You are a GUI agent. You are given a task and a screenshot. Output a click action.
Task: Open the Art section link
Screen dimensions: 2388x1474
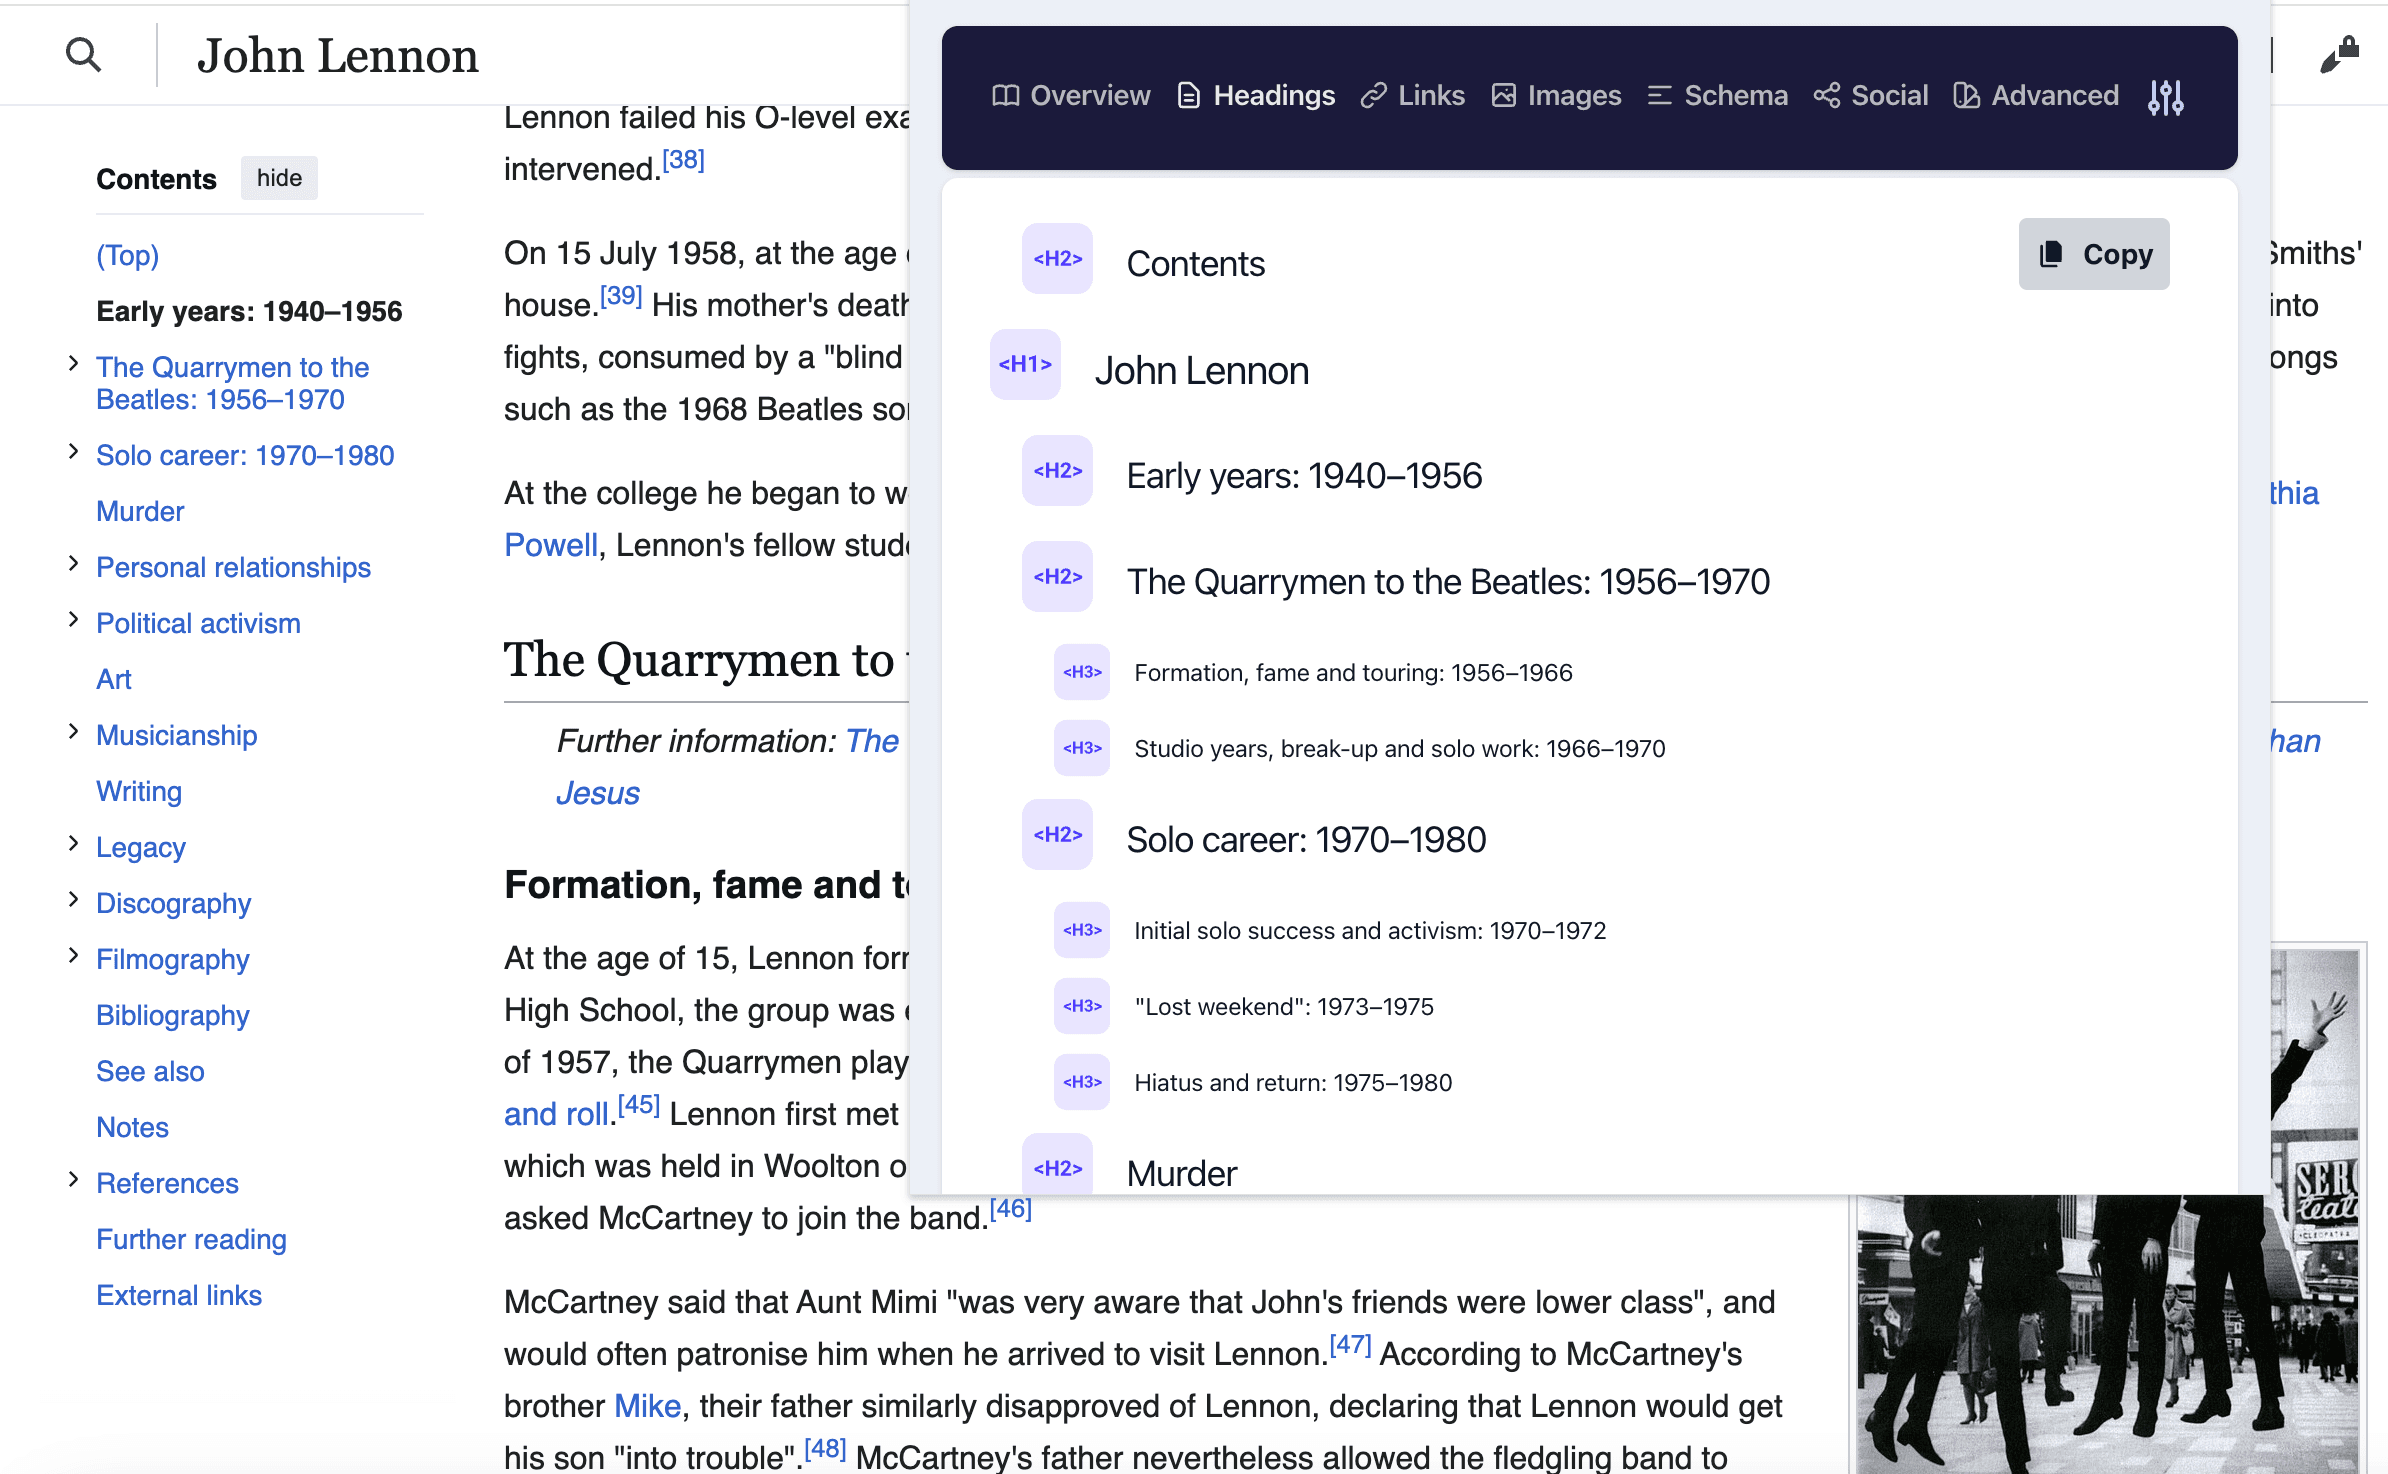pos(114,679)
